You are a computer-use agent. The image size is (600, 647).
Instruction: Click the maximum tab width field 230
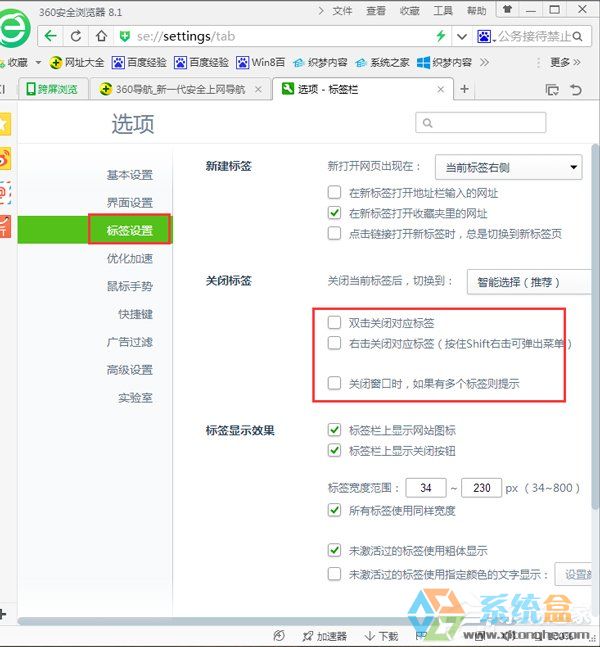coord(482,488)
